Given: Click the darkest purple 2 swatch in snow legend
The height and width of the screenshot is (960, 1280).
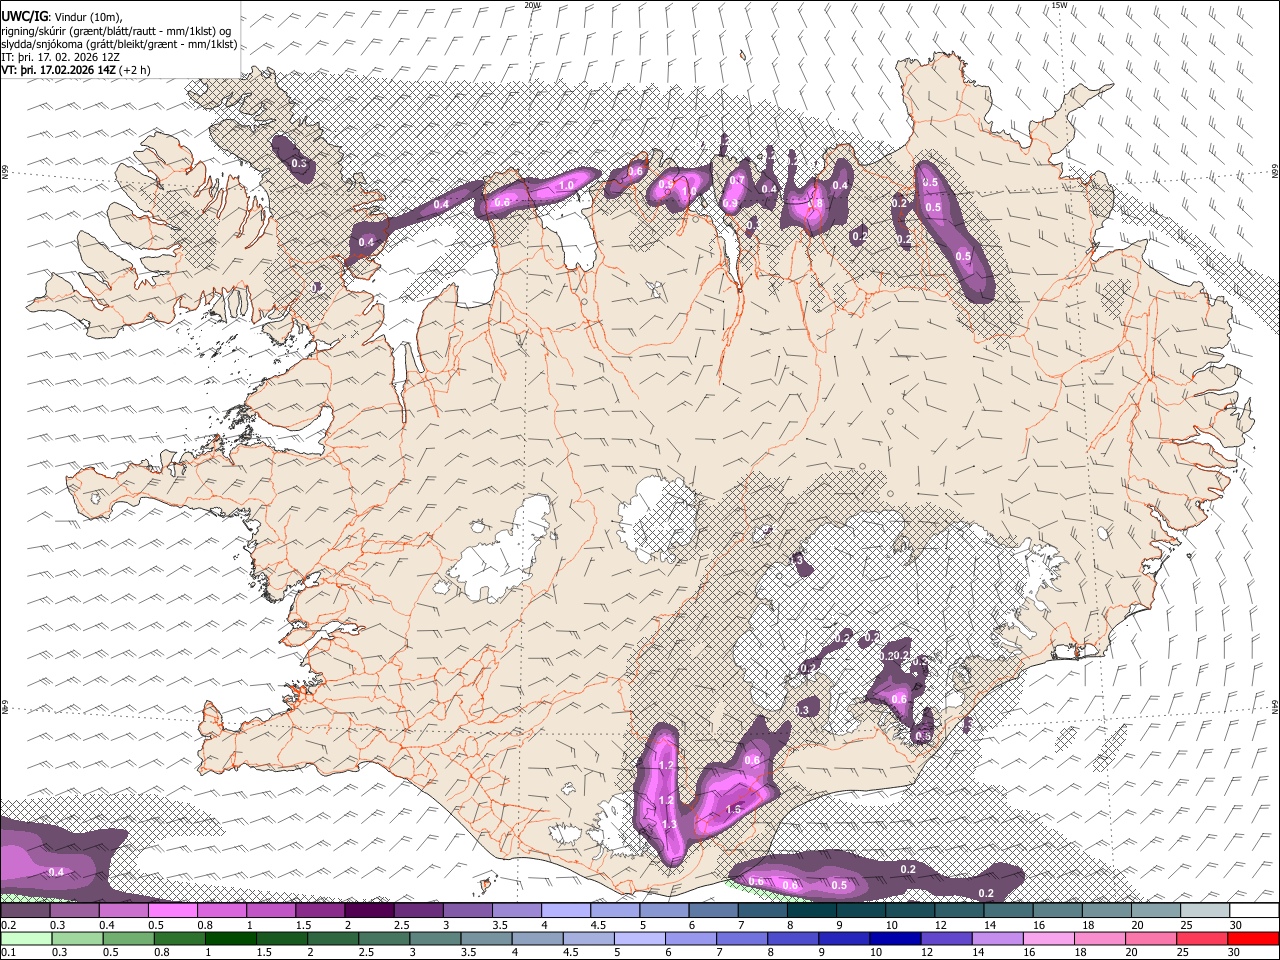Looking at the screenshot, I should click(369, 911).
